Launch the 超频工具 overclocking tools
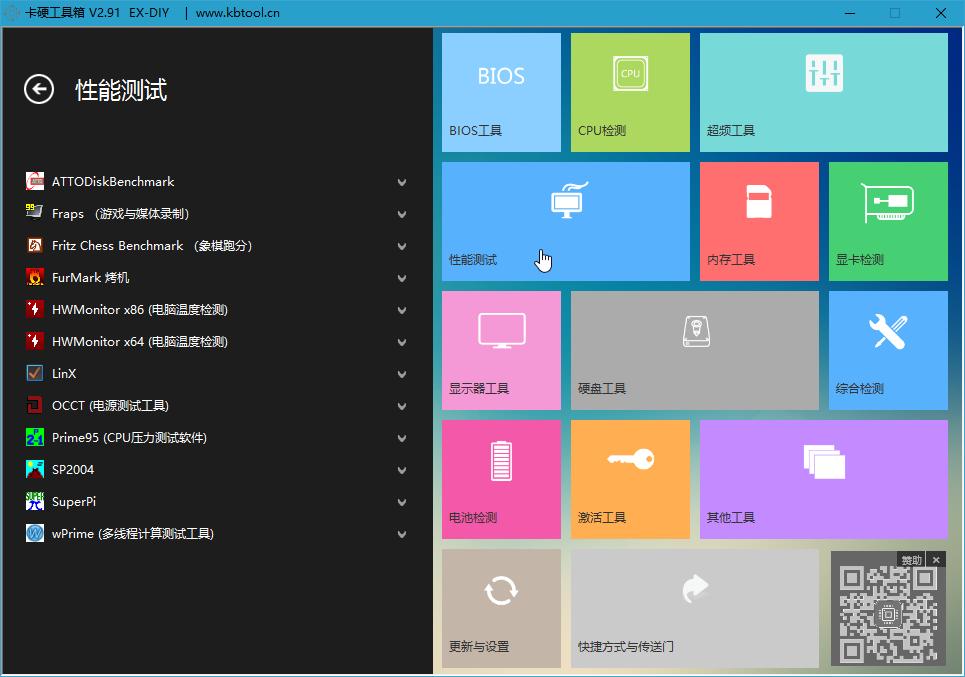965x677 pixels. click(822, 92)
